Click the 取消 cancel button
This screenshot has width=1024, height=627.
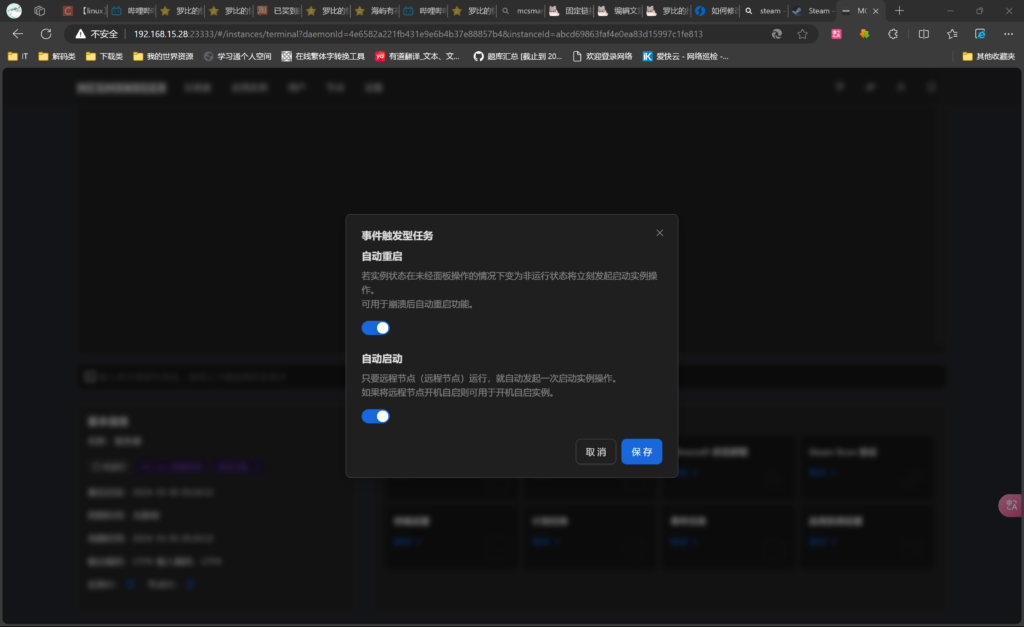[596, 452]
